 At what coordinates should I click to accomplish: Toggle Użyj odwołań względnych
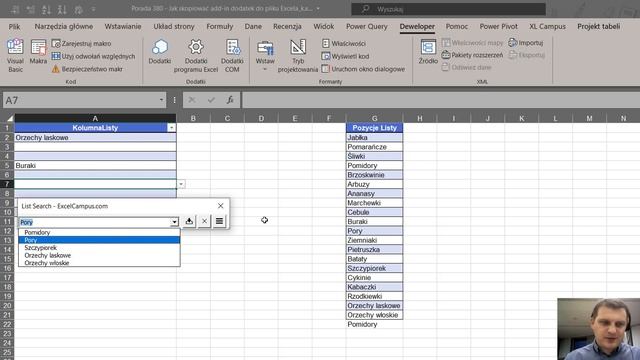point(93,56)
